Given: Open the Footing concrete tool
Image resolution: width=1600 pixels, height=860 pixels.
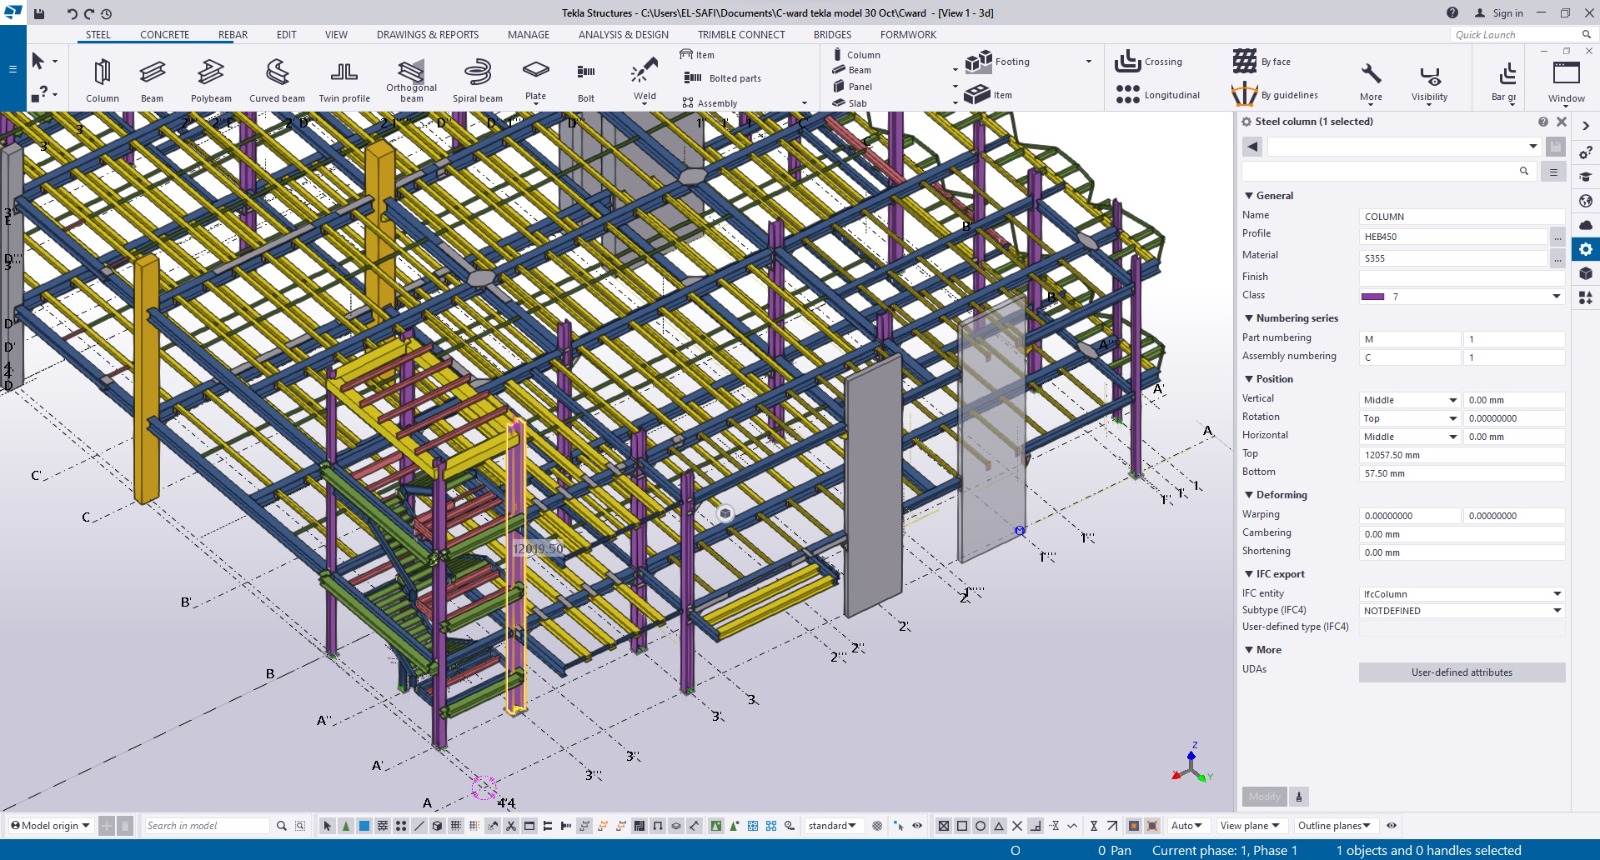Looking at the screenshot, I should point(998,62).
